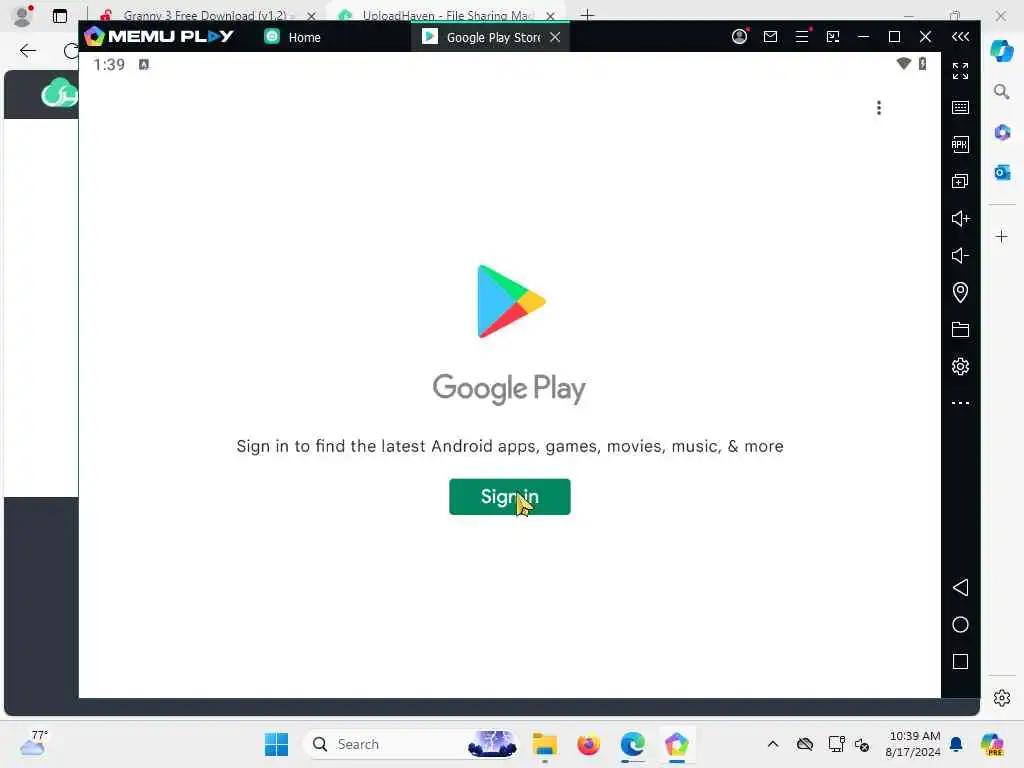
Task: Open a new browser tab
Action: pos(587,15)
